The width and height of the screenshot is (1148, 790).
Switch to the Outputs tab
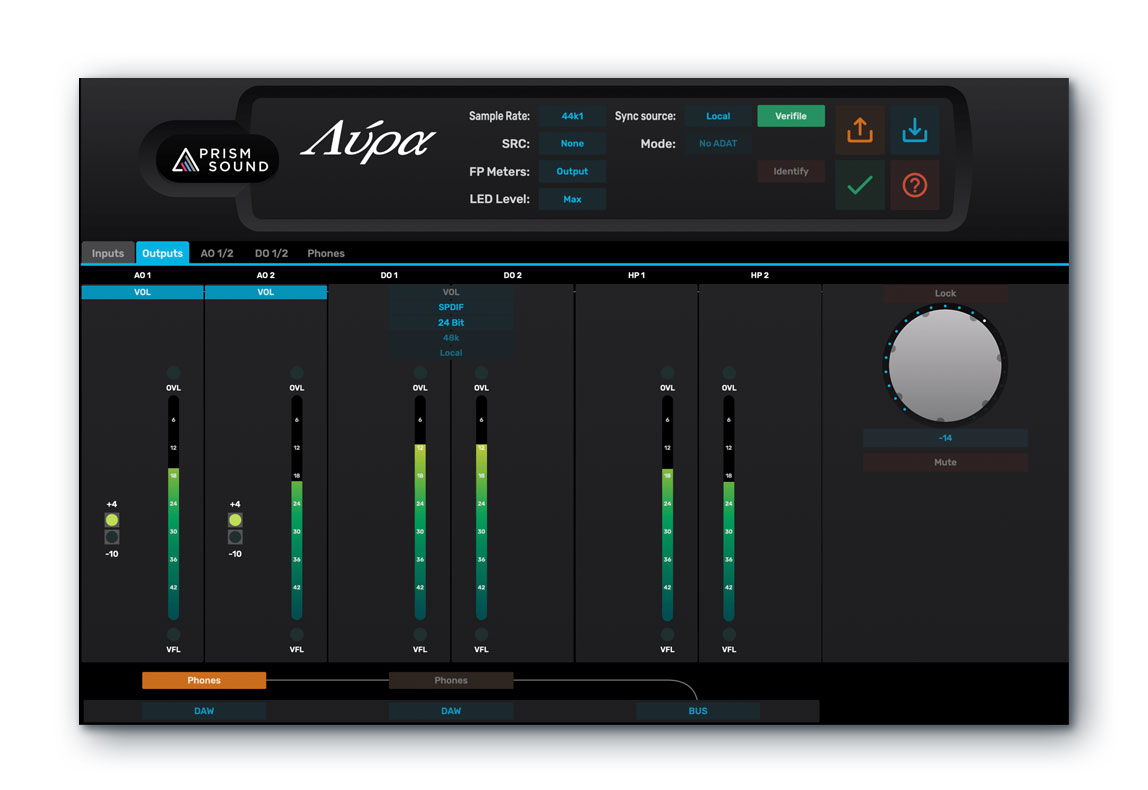(x=163, y=253)
